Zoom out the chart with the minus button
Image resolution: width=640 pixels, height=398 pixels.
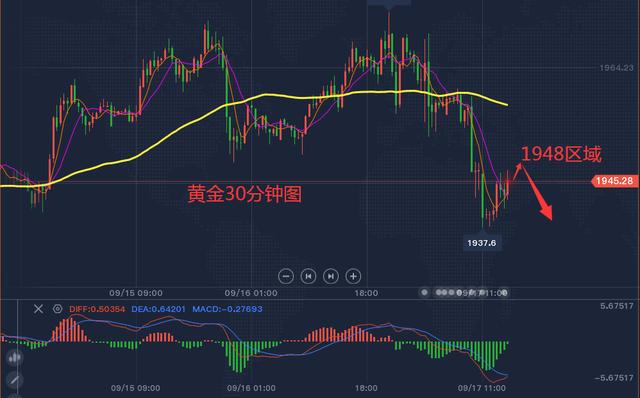pos(286,276)
